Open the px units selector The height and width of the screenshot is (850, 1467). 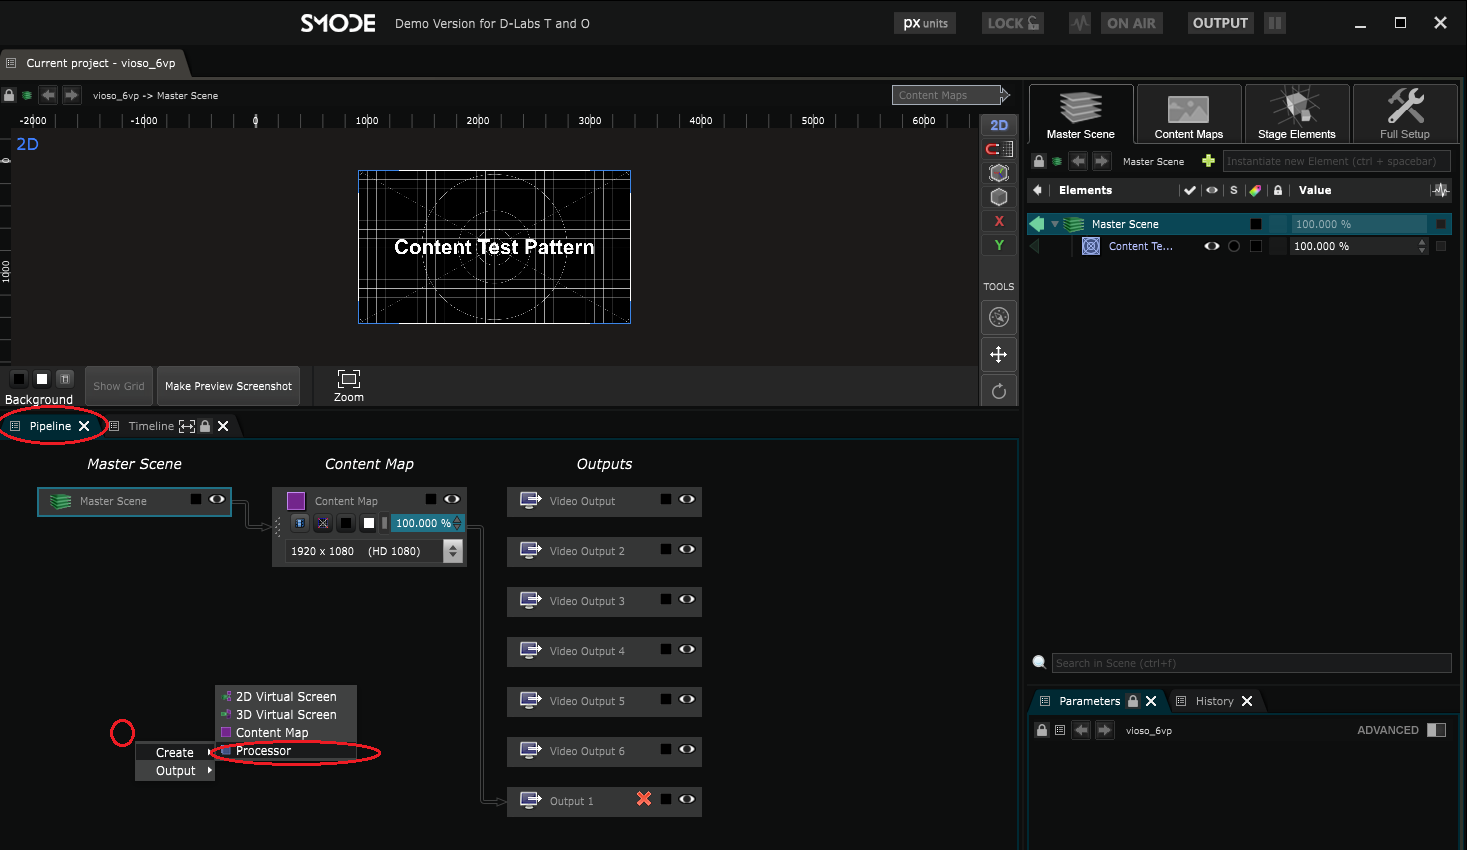coord(925,23)
